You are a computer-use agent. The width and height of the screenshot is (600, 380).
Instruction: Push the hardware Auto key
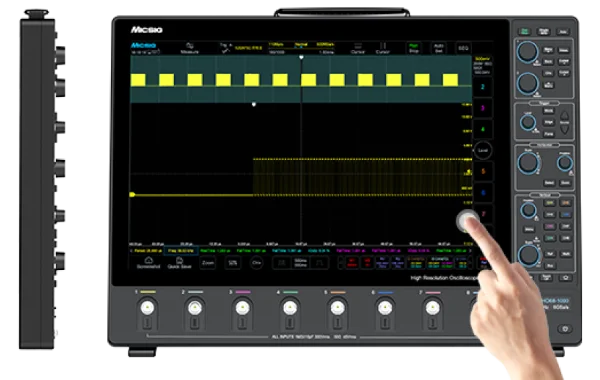tap(562, 31)
